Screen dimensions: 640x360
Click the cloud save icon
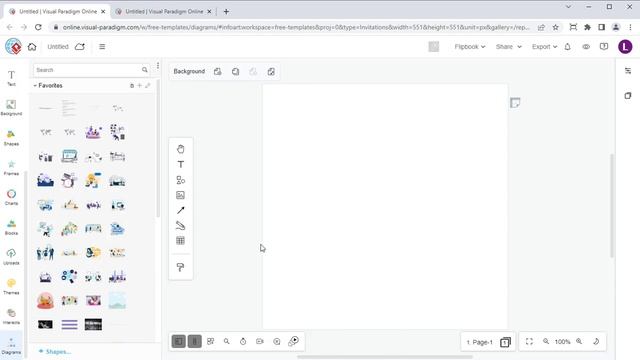point(80,47)
